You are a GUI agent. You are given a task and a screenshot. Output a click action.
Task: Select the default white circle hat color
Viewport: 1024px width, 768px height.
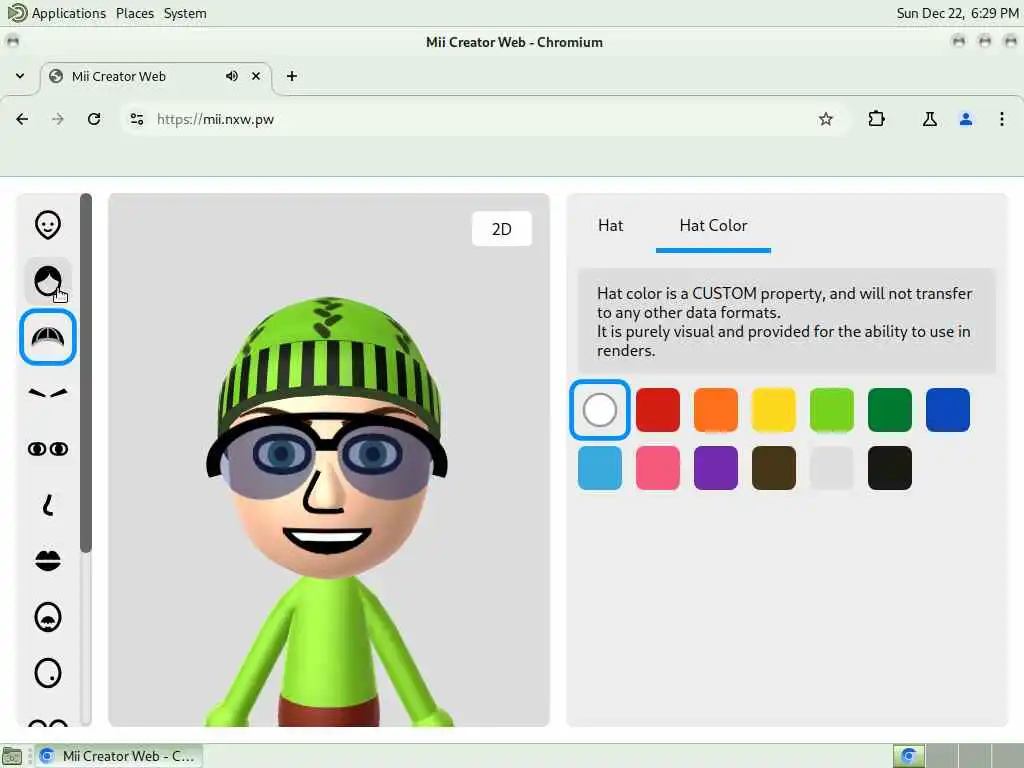point(600,410)
